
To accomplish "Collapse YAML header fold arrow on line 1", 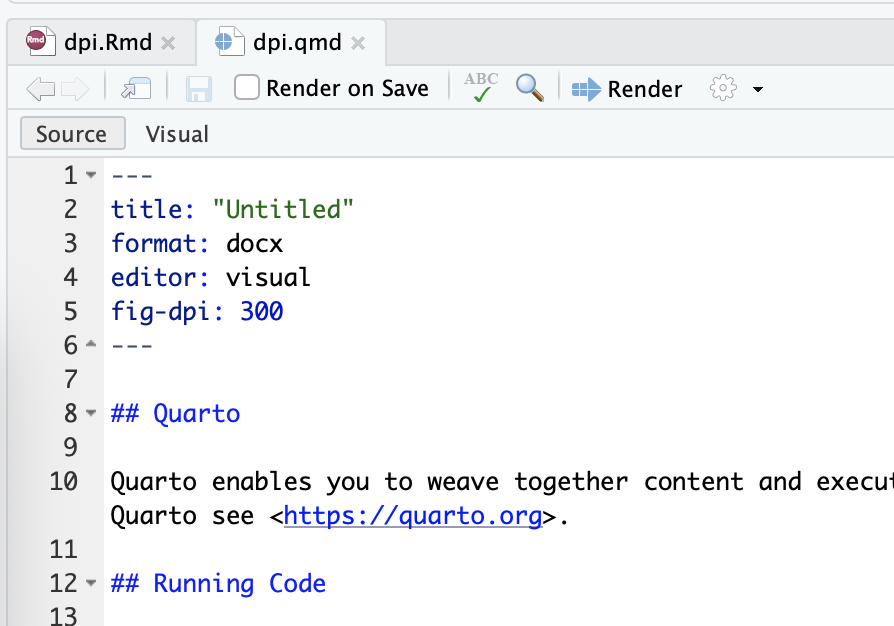I will pyautogui.click(x=91, y=175).
